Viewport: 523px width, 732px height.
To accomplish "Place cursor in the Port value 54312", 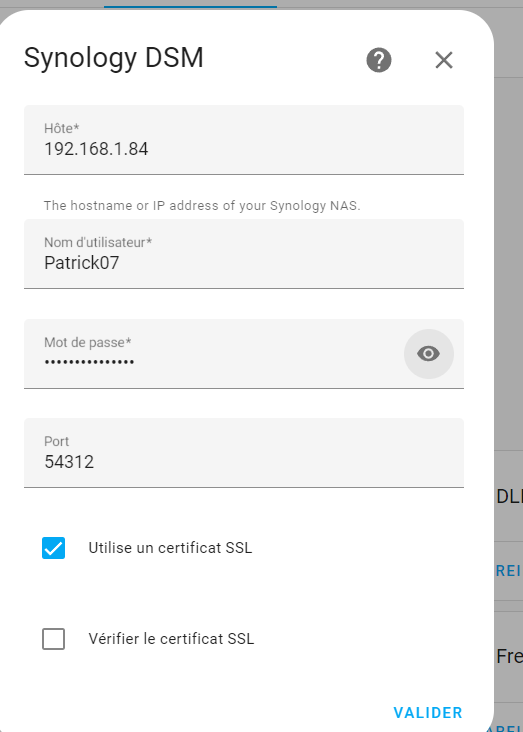I will pyautogui.click(x=69, y=462).
